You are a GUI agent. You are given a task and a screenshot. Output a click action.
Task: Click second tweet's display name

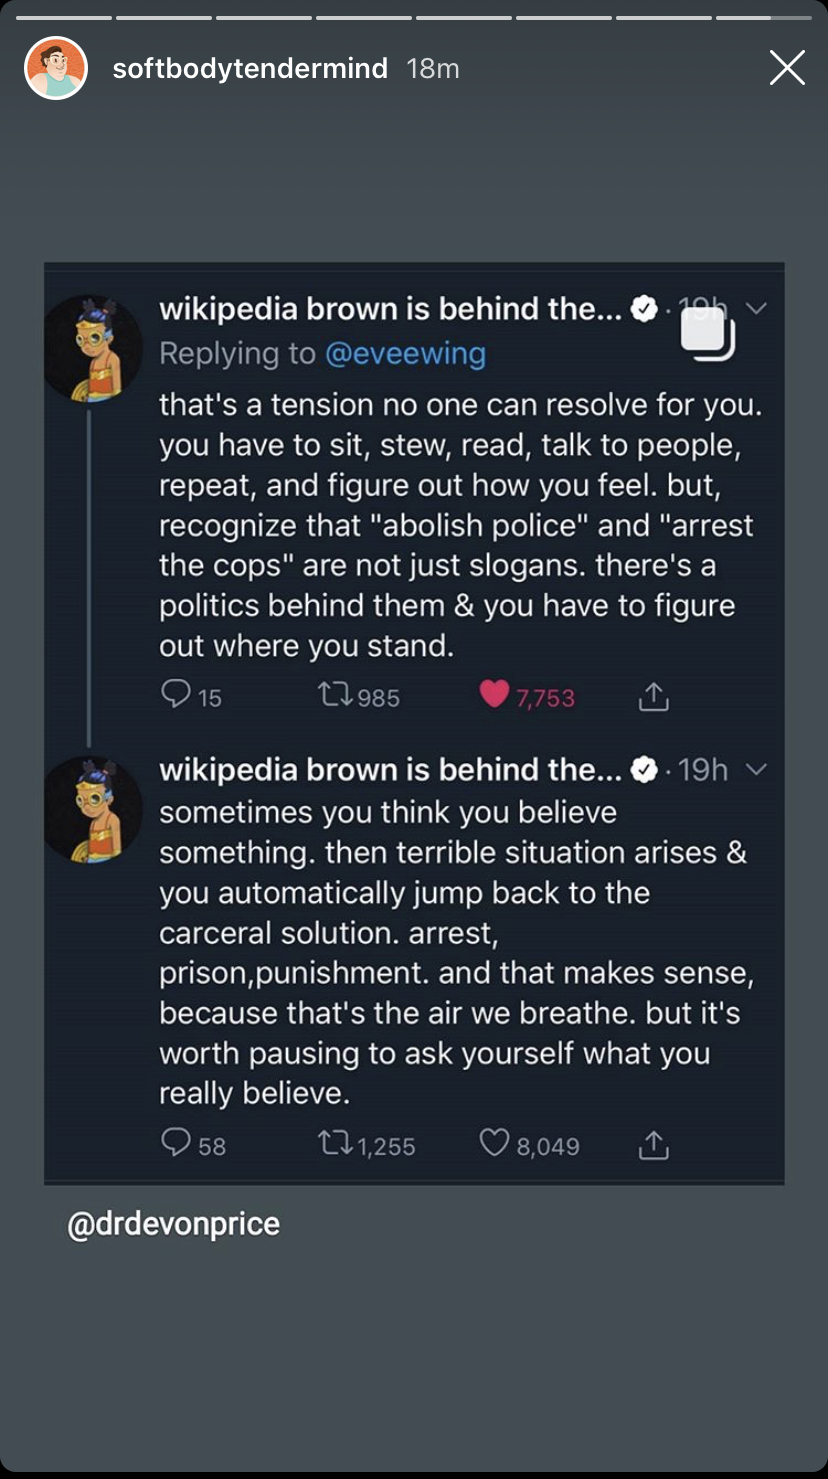(x=390, y=769)
